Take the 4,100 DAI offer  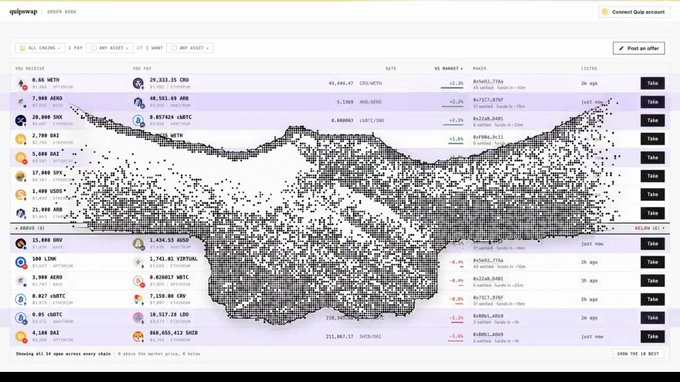[x=653, y=336]
